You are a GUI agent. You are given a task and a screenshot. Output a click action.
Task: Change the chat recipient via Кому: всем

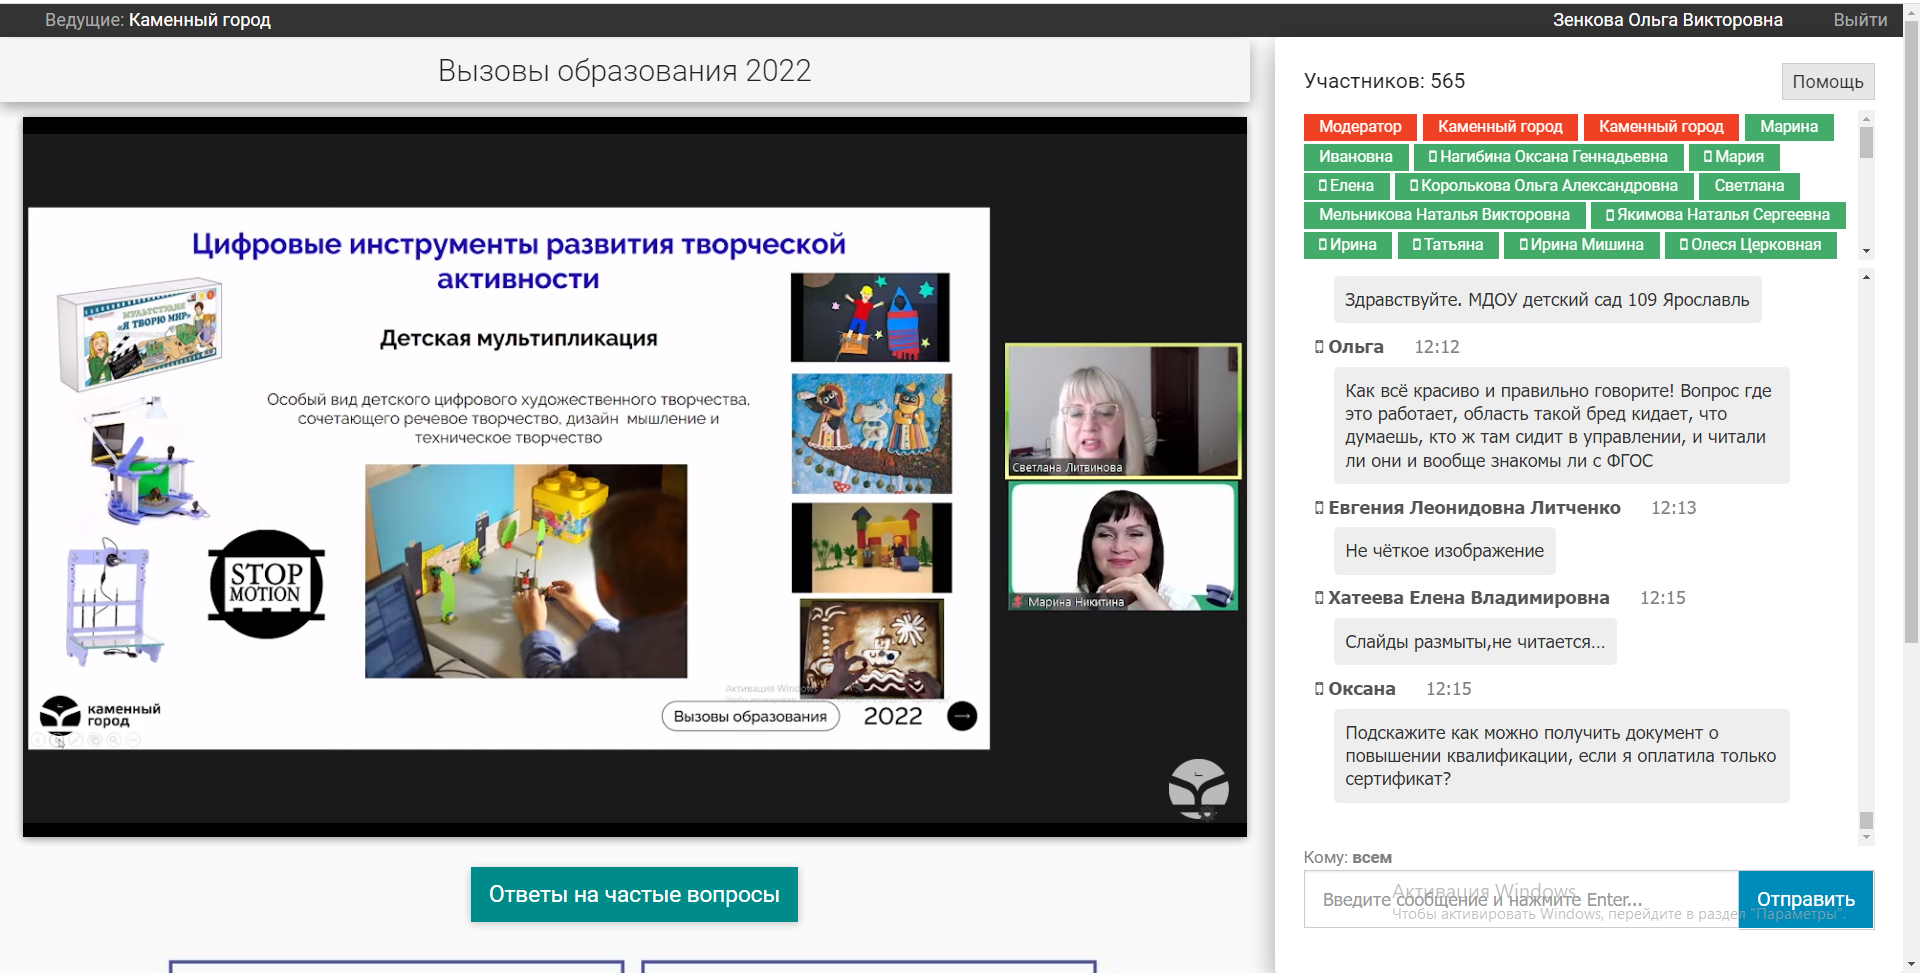tap(1371, 857)
